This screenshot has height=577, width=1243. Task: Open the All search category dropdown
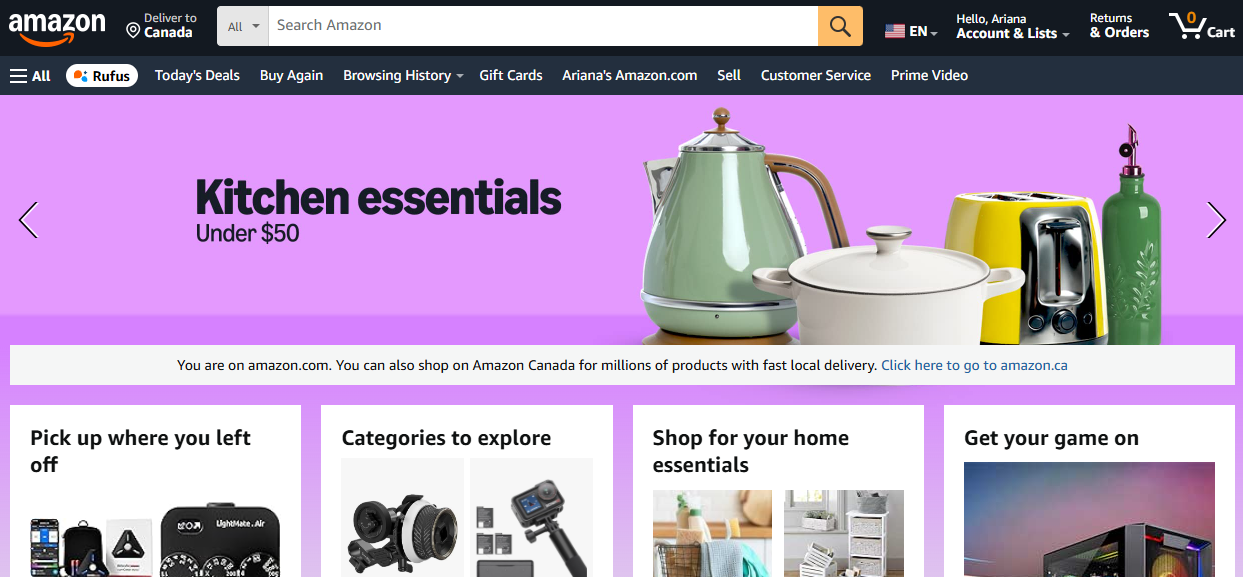(x=243, y=26)
